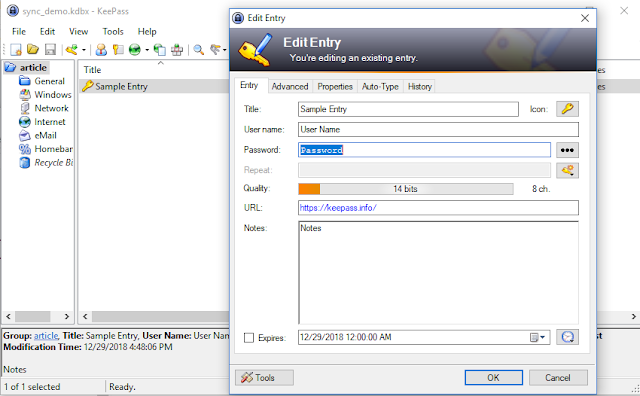Click the expiry preset clock button
The image size is (640, 396).
(567, 337)
